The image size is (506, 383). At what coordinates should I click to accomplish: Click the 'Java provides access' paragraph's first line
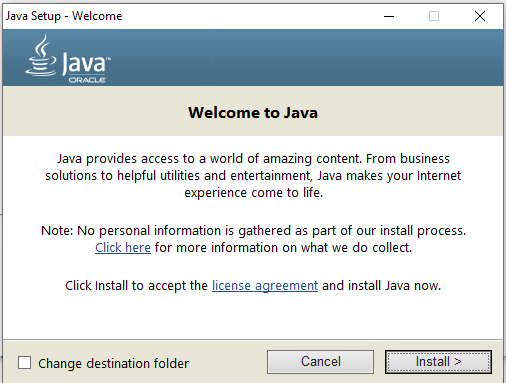tap(253, 159)
